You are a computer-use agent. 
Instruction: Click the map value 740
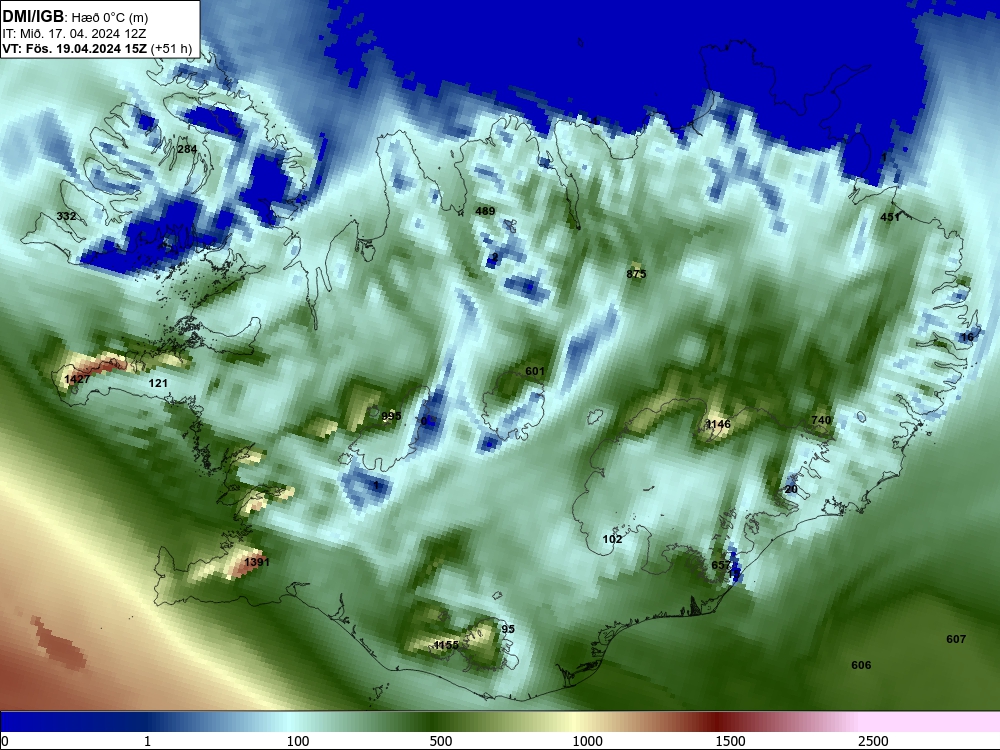coord(821,420)
